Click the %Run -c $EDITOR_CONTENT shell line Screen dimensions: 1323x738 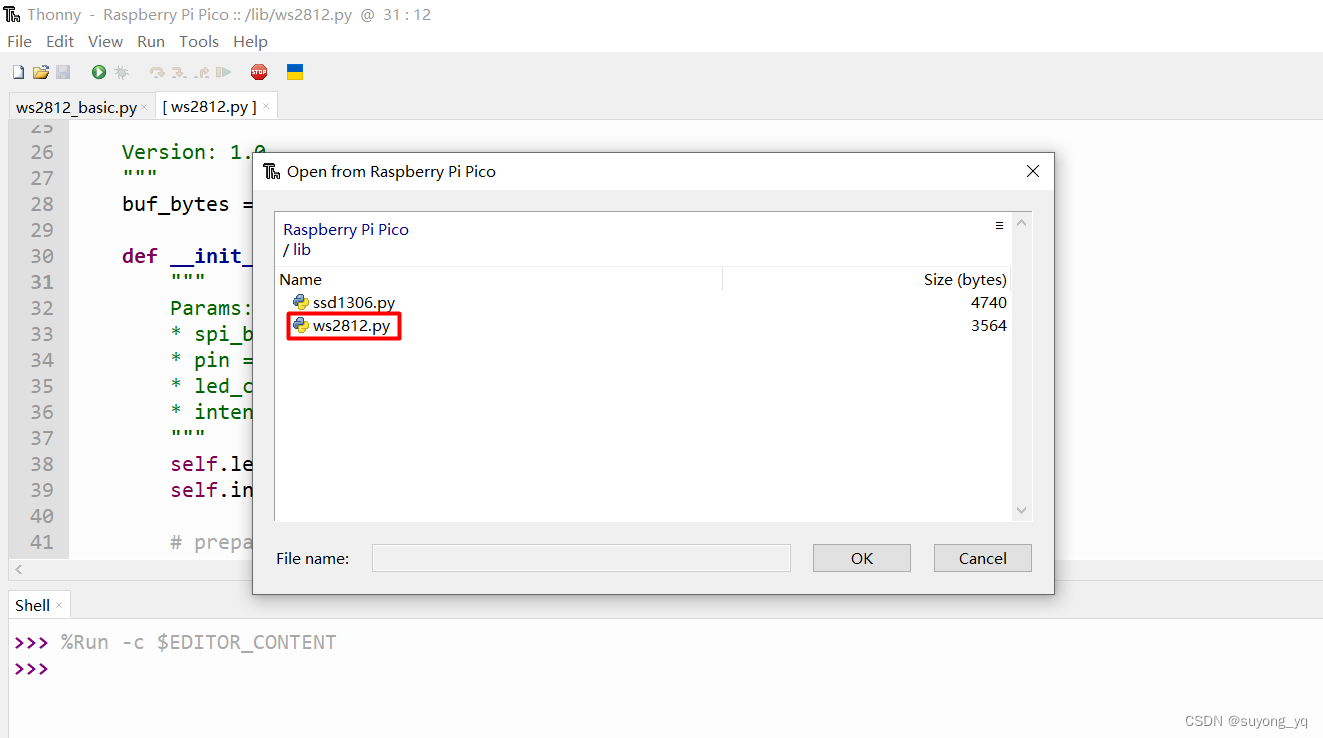[198, 642]
